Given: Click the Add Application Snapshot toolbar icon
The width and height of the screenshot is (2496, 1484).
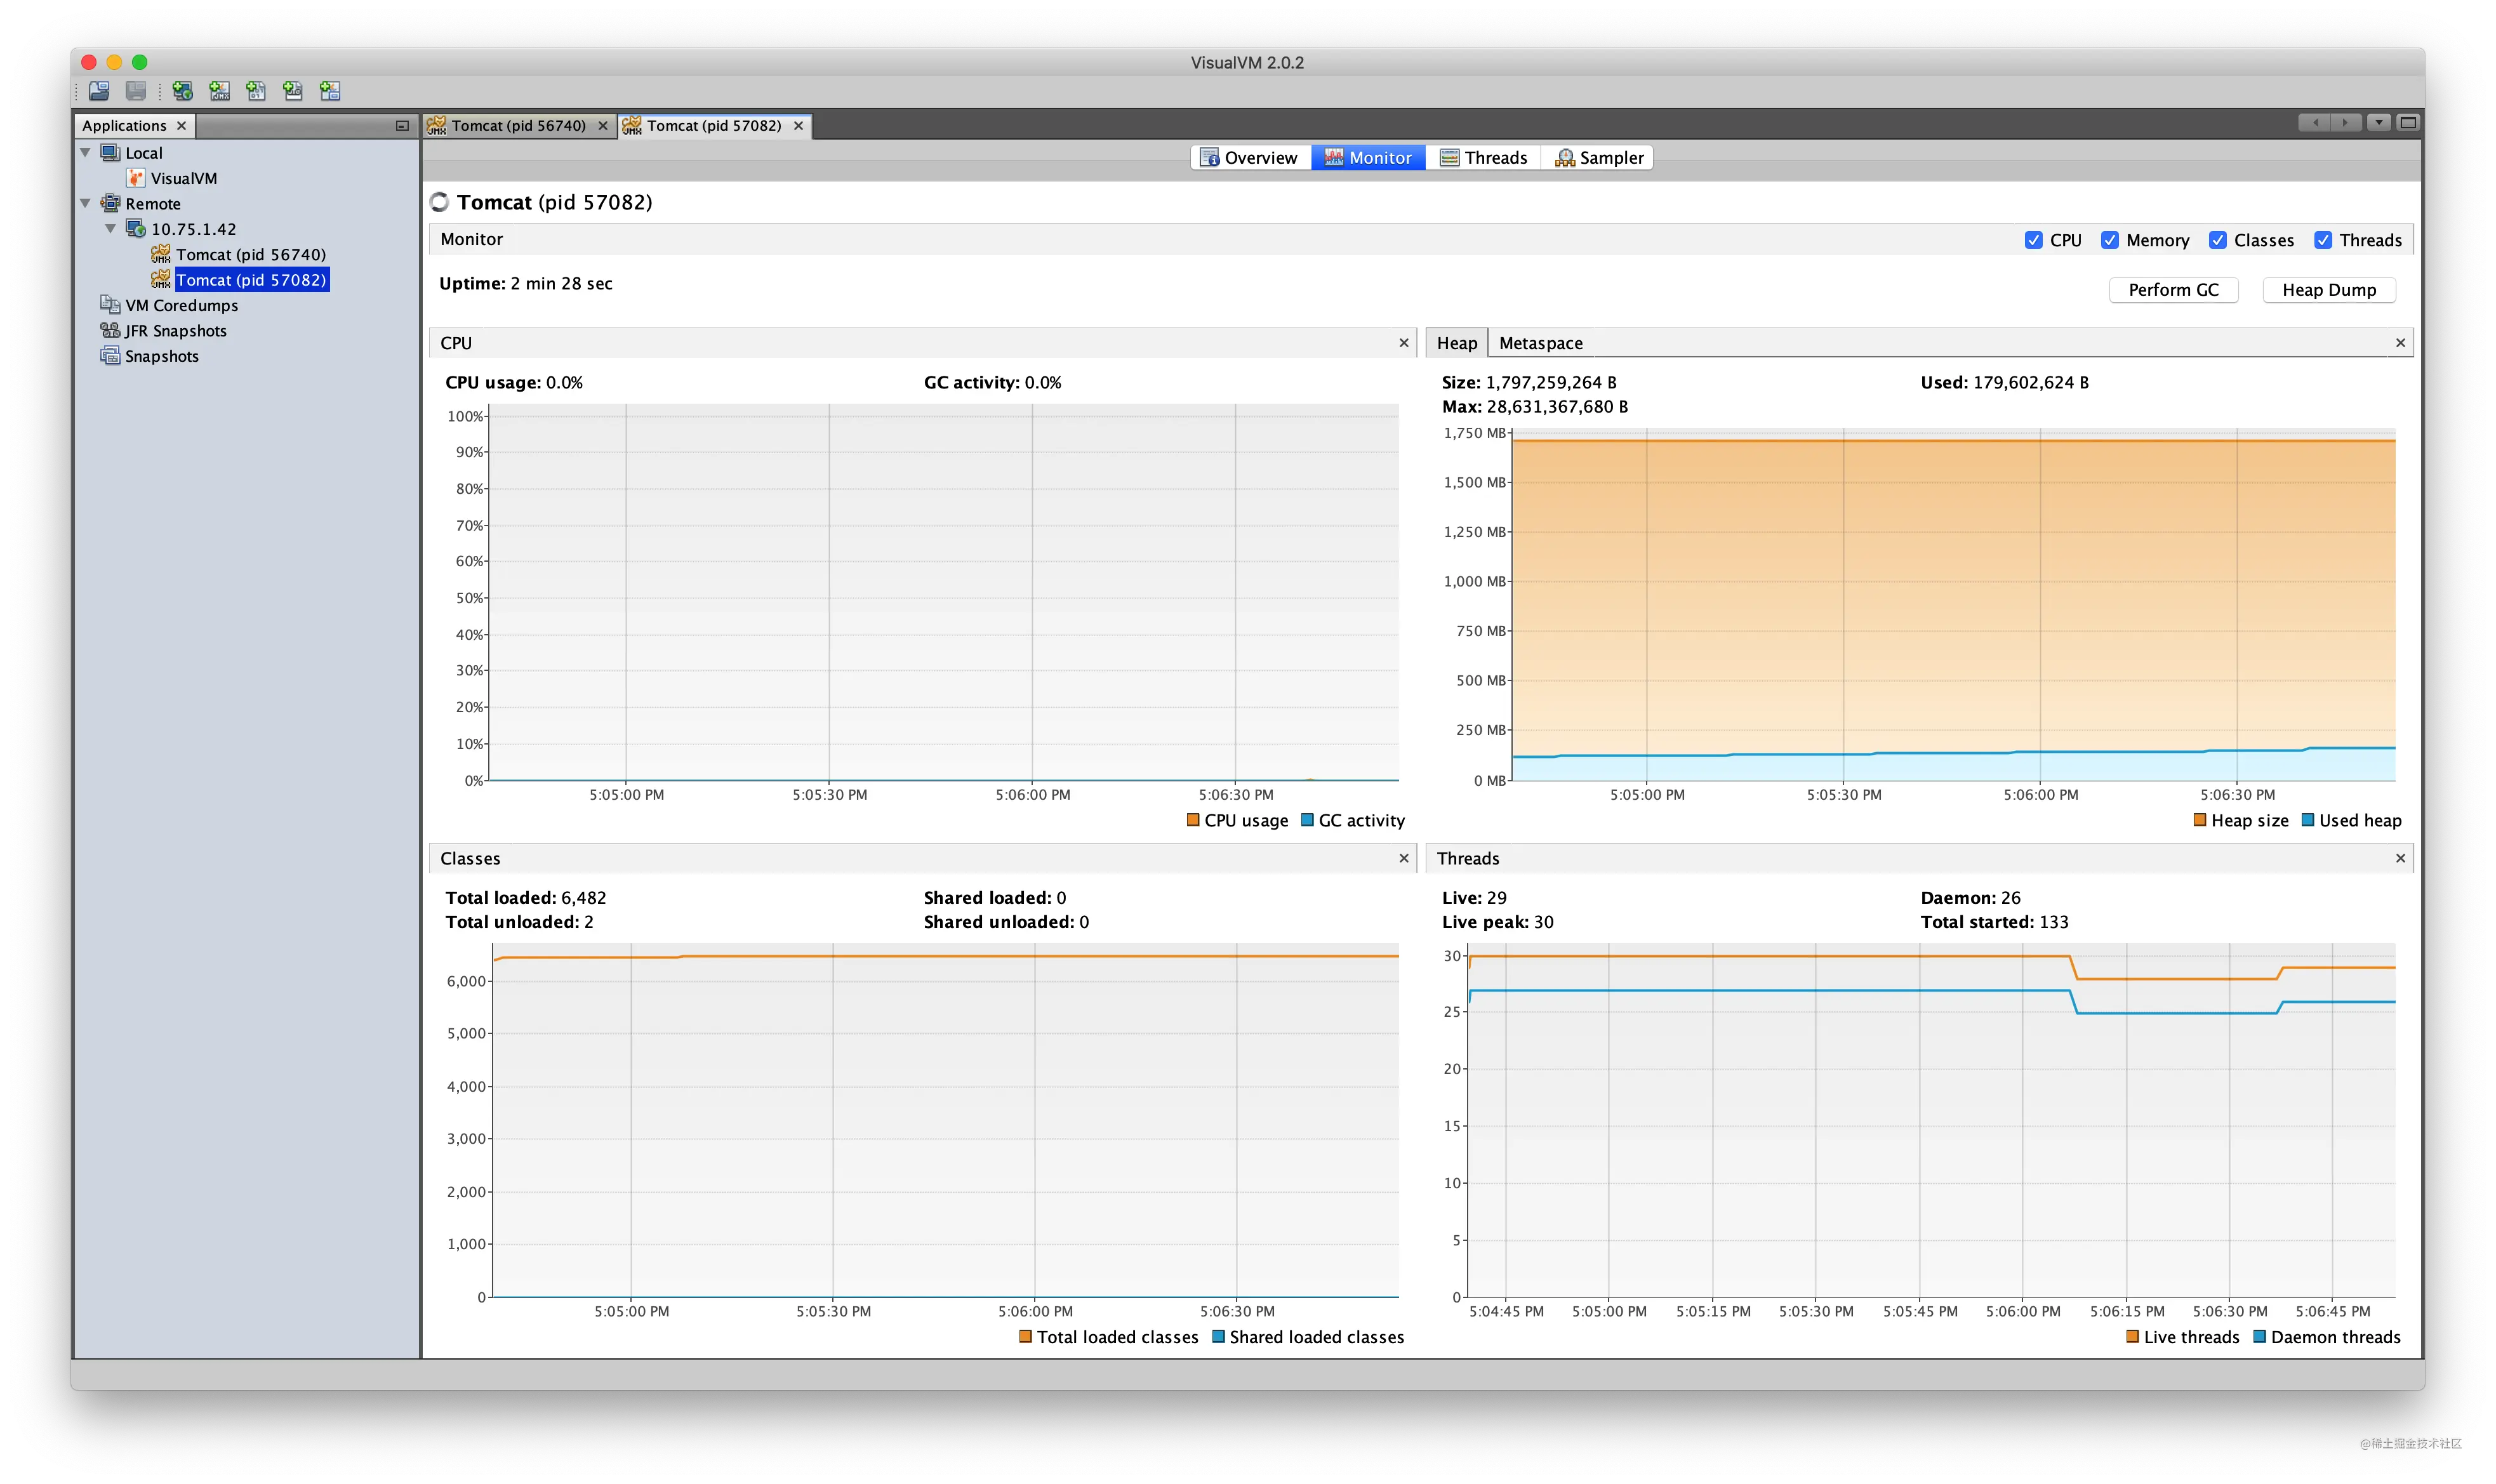Looking at the screenshot, I should 330,91.
